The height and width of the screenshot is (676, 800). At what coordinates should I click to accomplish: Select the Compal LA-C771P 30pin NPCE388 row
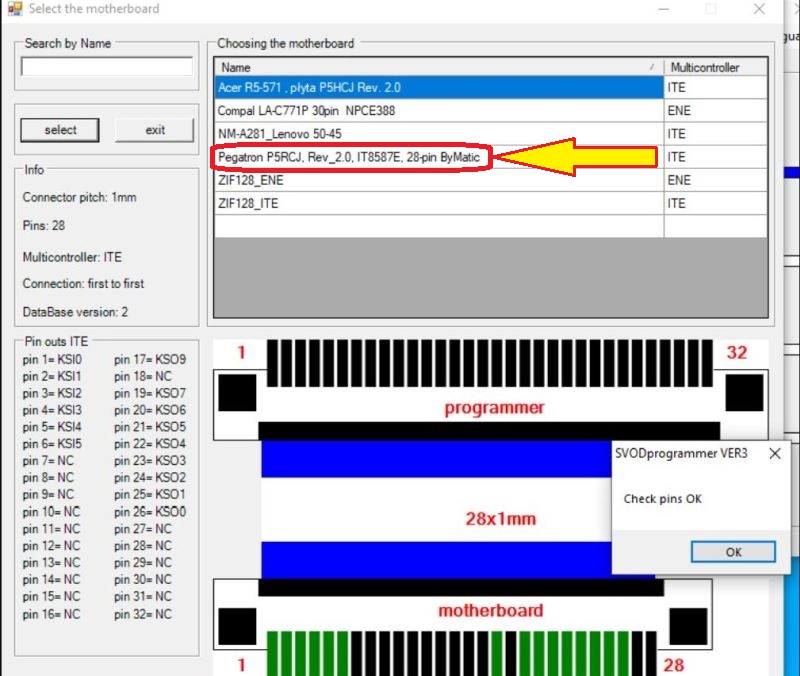(439, 111)
